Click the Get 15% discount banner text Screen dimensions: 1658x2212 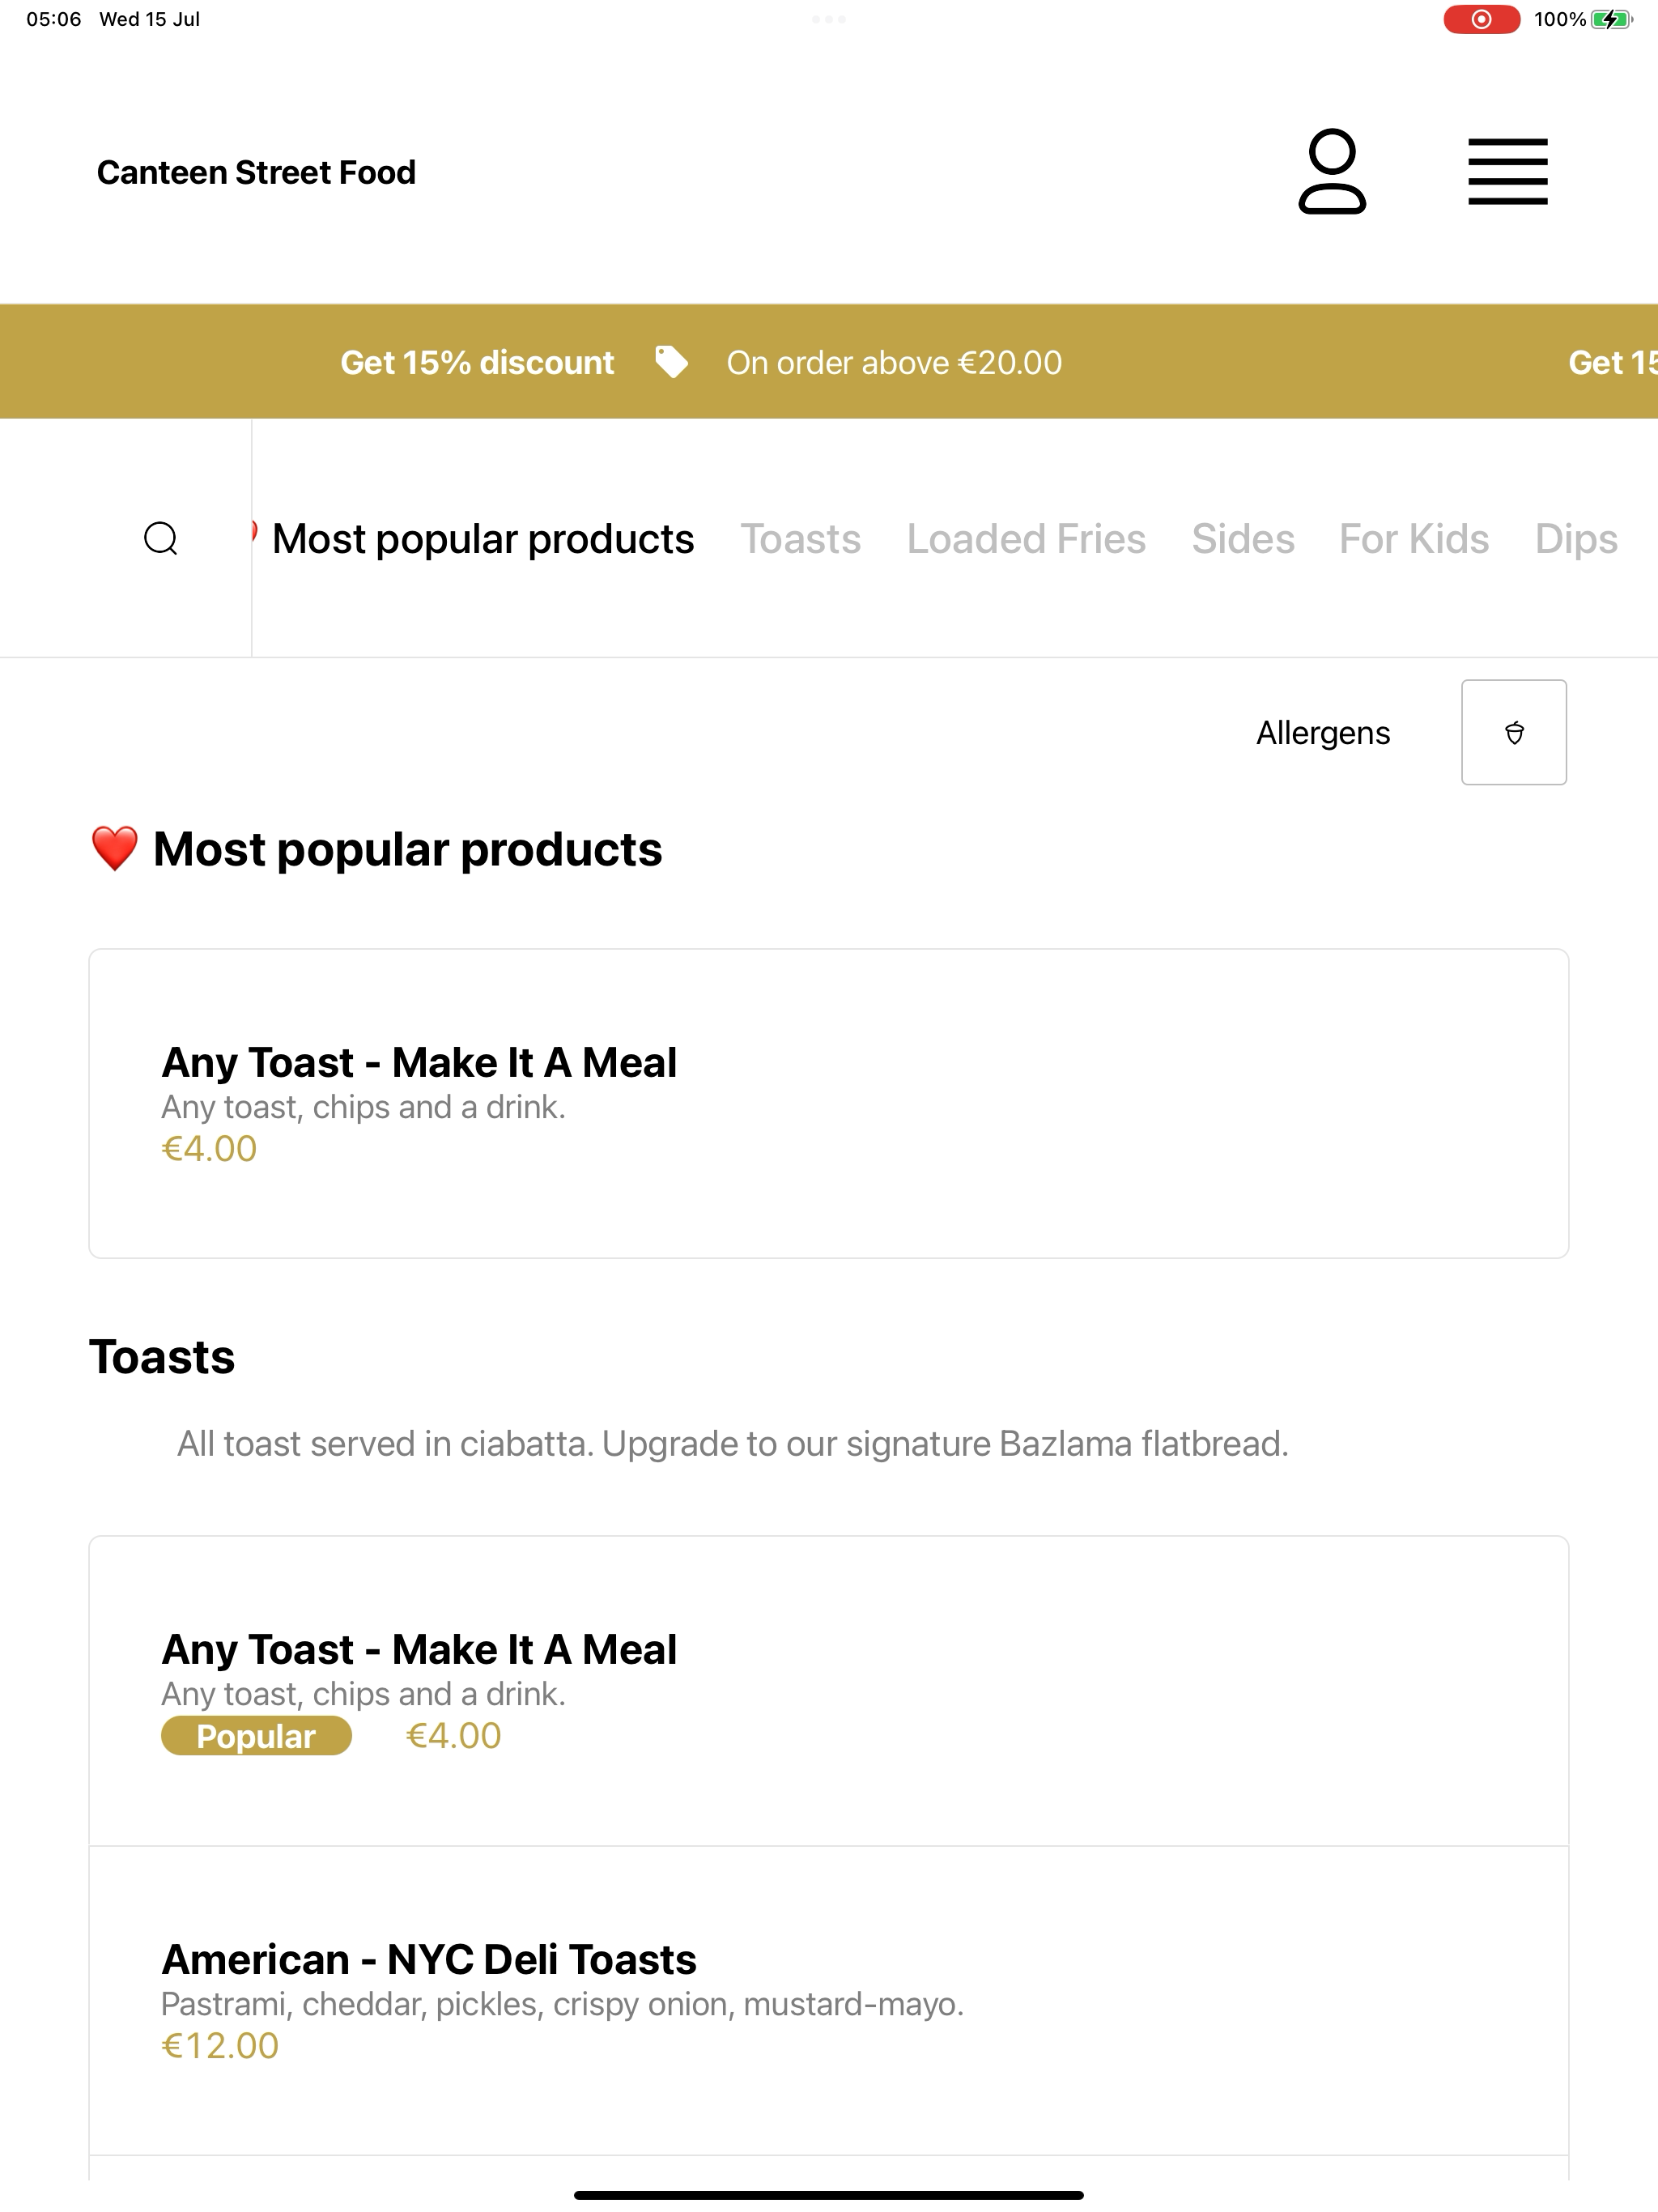[477, 362]
